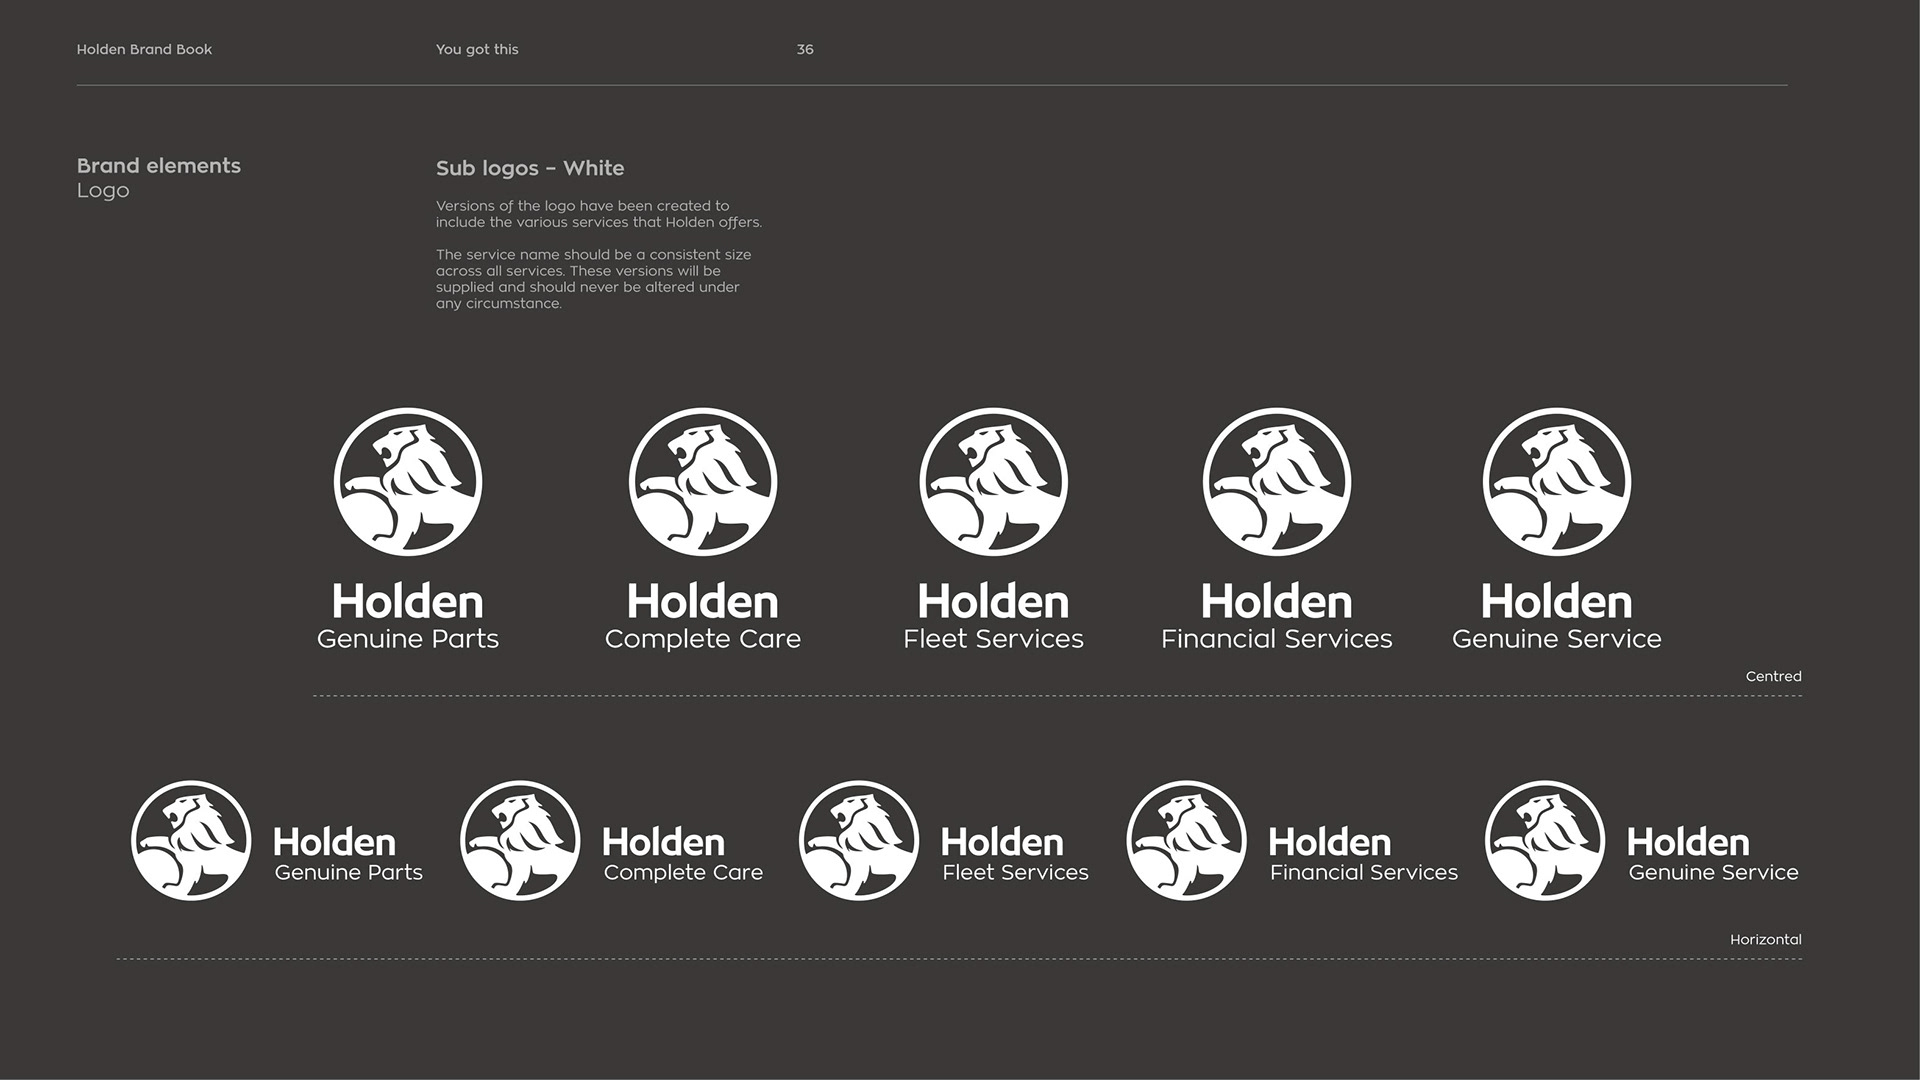Click the 'Brand elements' section title
This screenshot has width=1920, height=1080.
click(x=159, y=166)
